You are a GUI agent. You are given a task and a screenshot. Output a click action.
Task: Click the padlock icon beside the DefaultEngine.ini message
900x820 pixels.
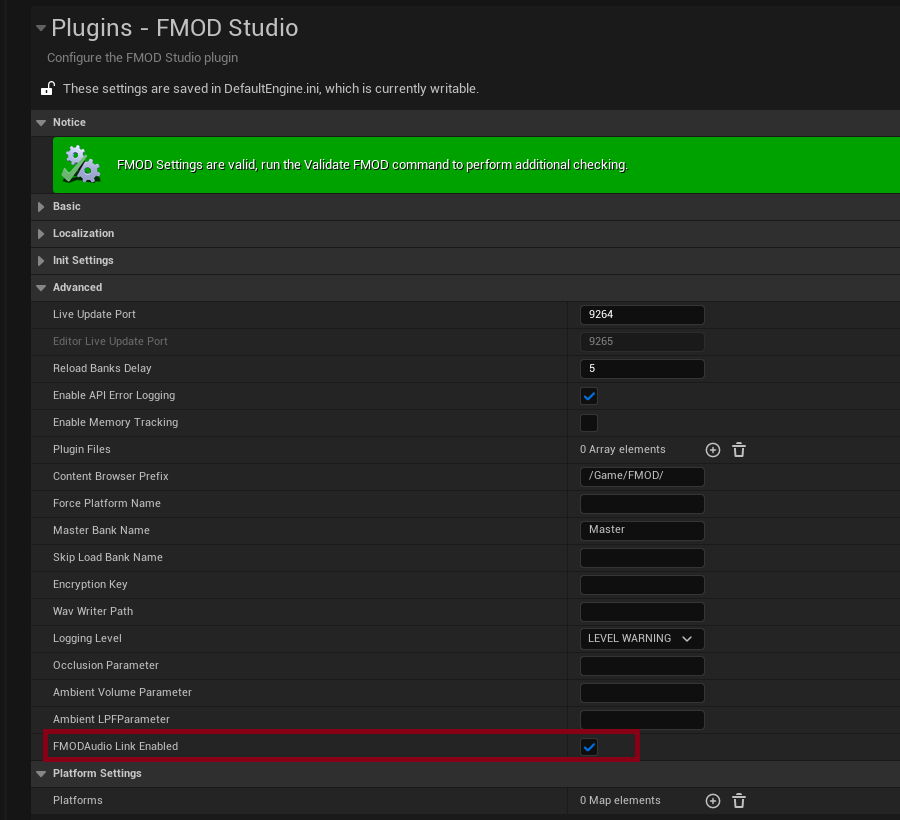click(x=48, y=87)
